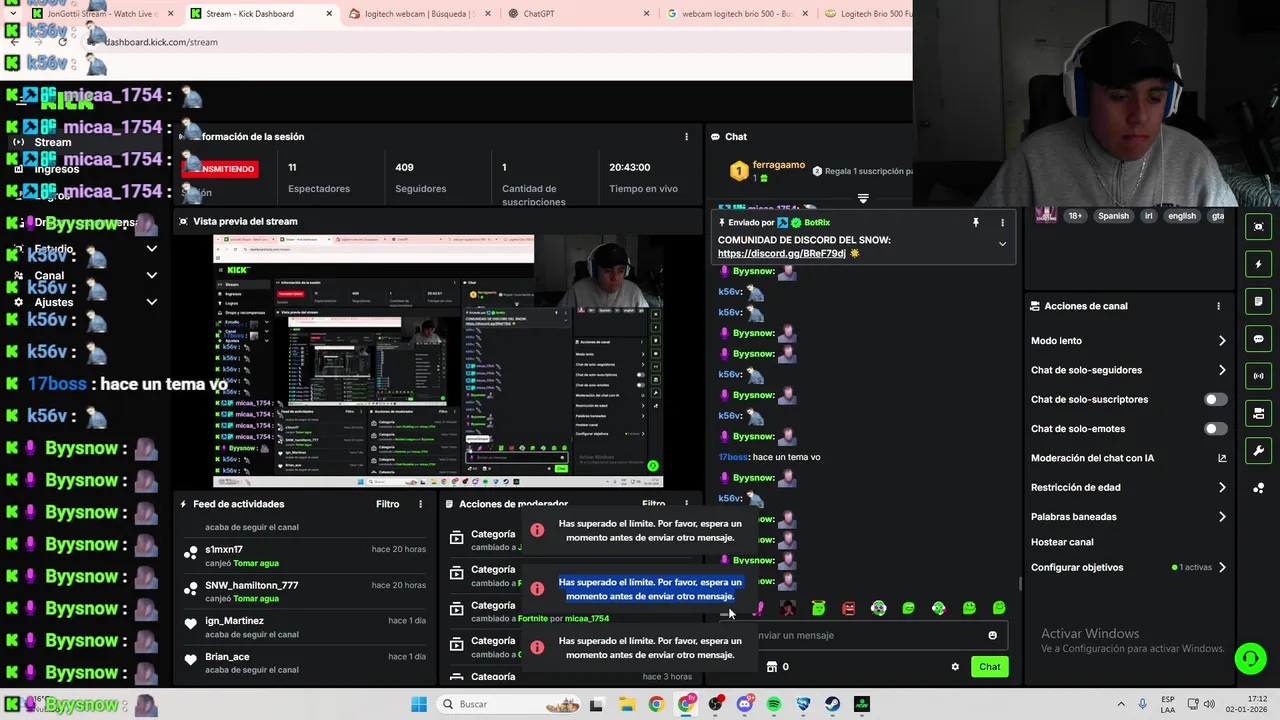
Task: Click the Spanish tag chip
Action: click(x=1113, y=216)
